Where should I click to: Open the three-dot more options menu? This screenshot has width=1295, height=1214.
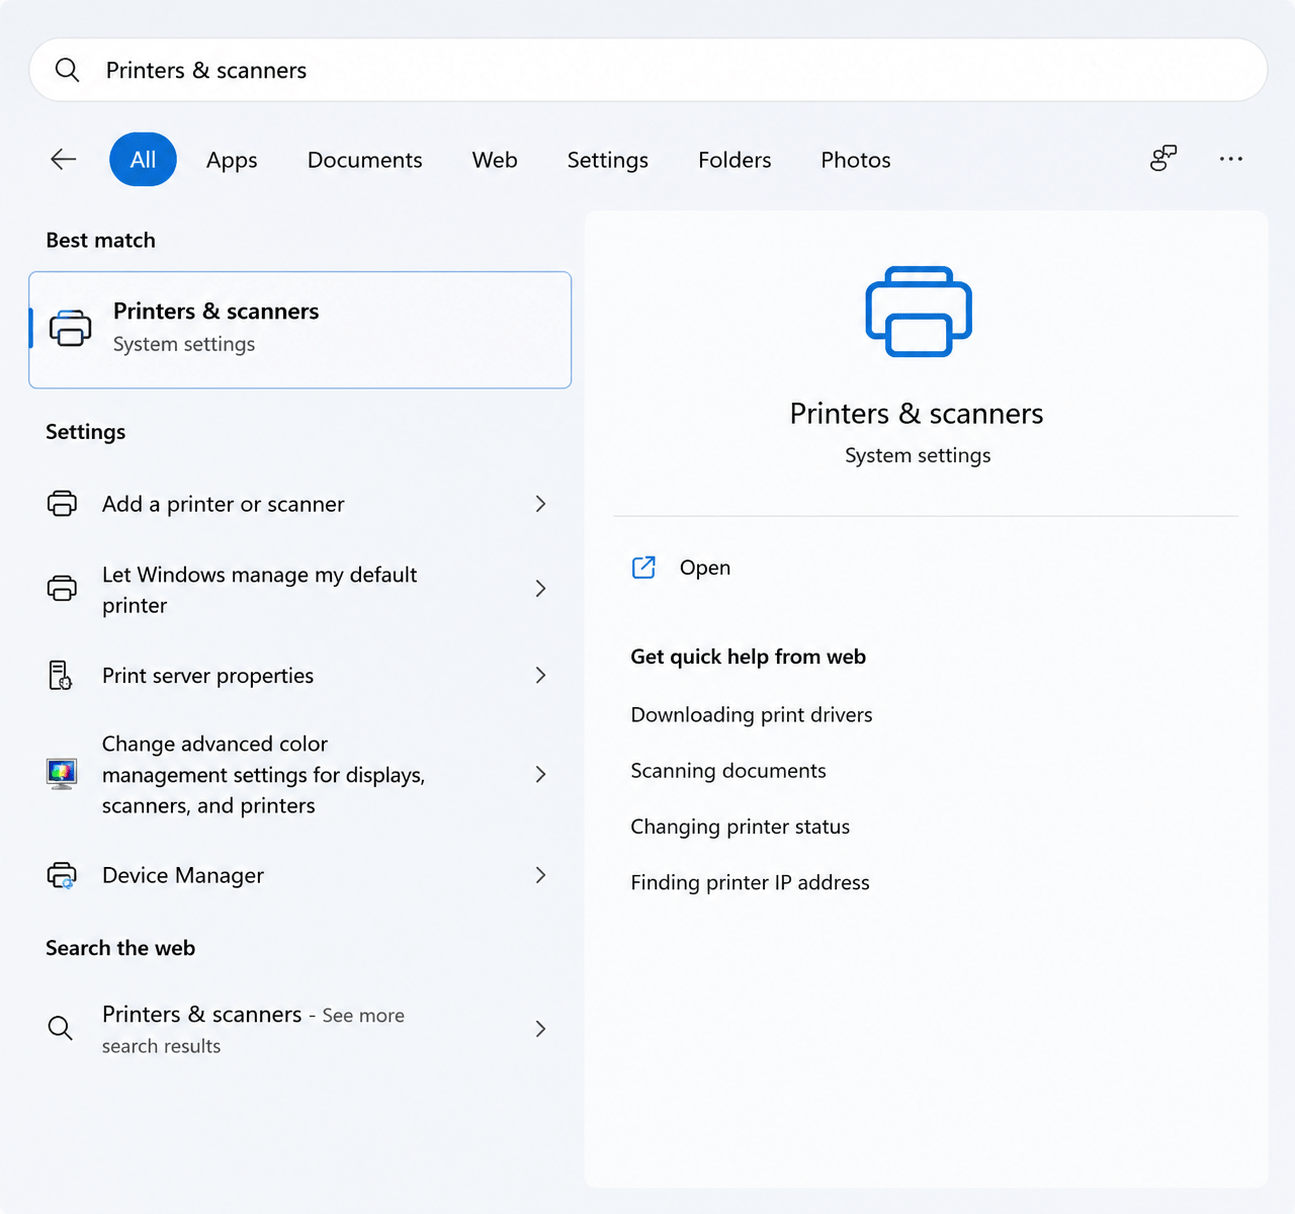click(x=1231, y=158)
